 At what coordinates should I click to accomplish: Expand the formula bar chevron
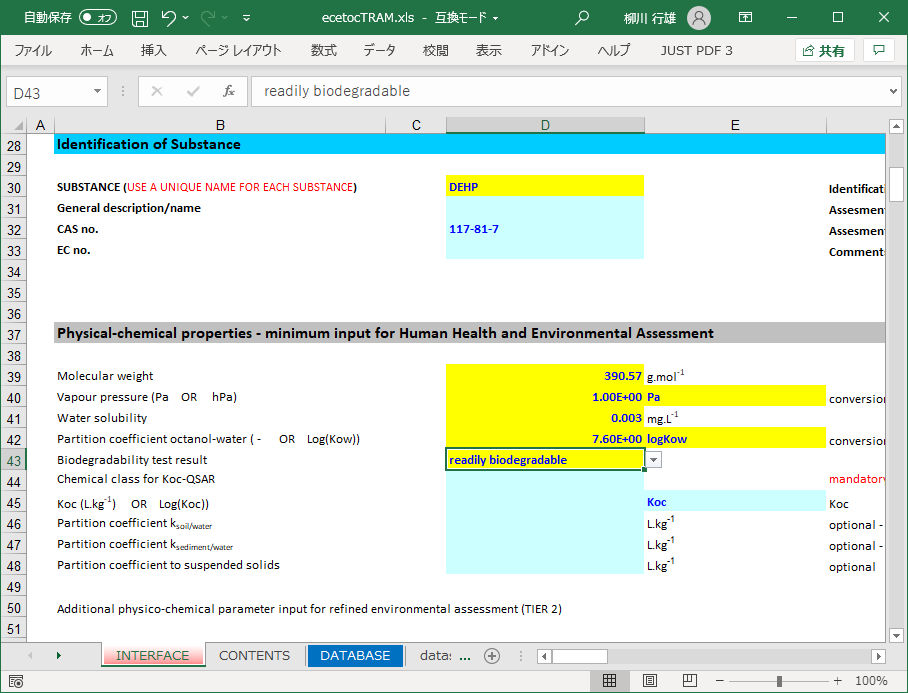point(893,91)
